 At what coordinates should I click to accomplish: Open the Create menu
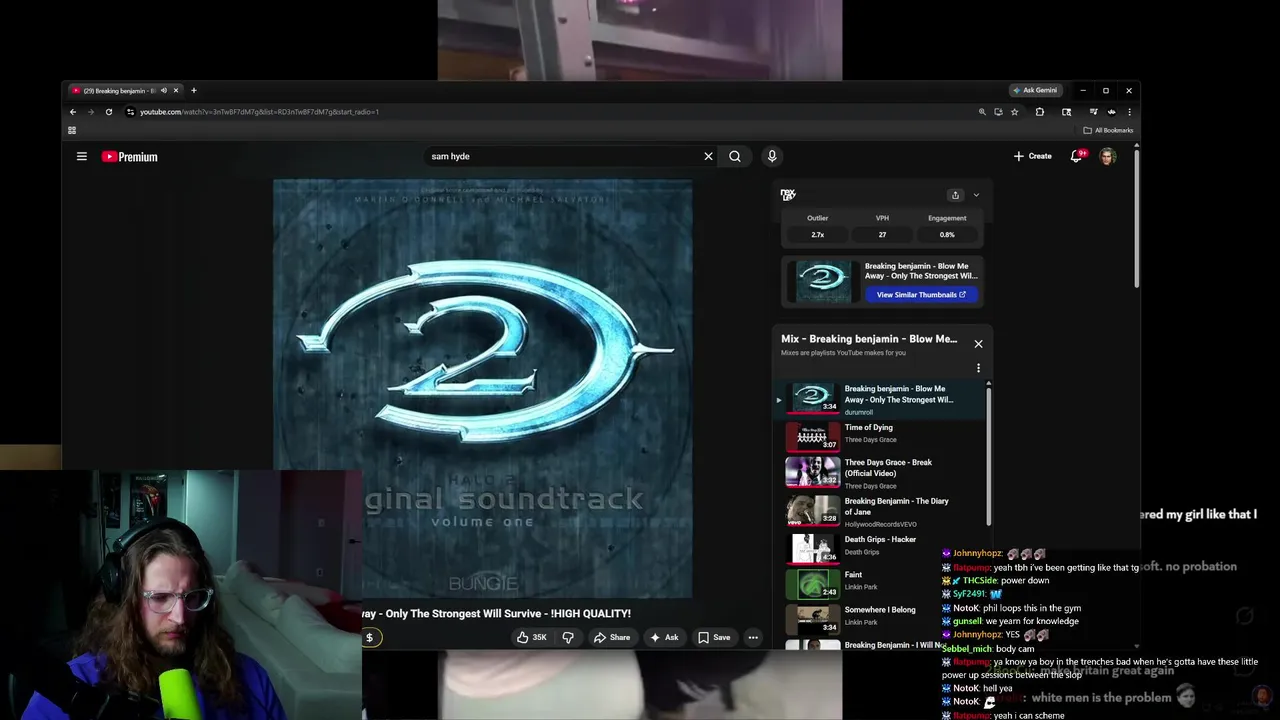tap(1033, 156)
